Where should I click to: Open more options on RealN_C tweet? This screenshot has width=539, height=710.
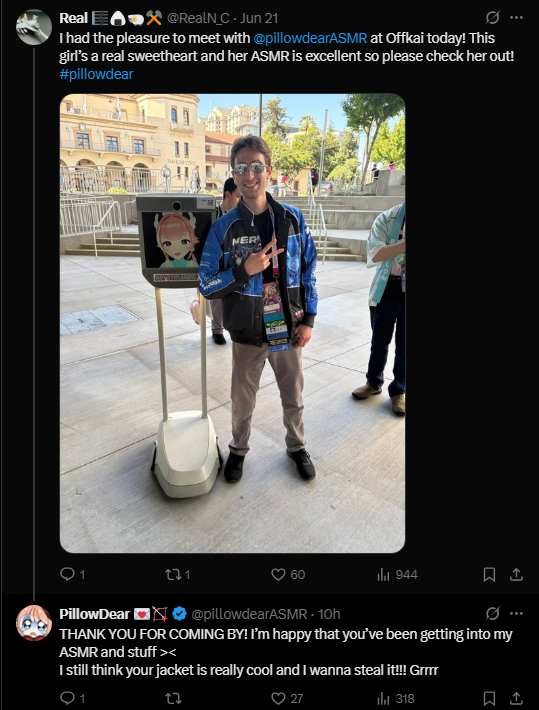coord(516,18)
